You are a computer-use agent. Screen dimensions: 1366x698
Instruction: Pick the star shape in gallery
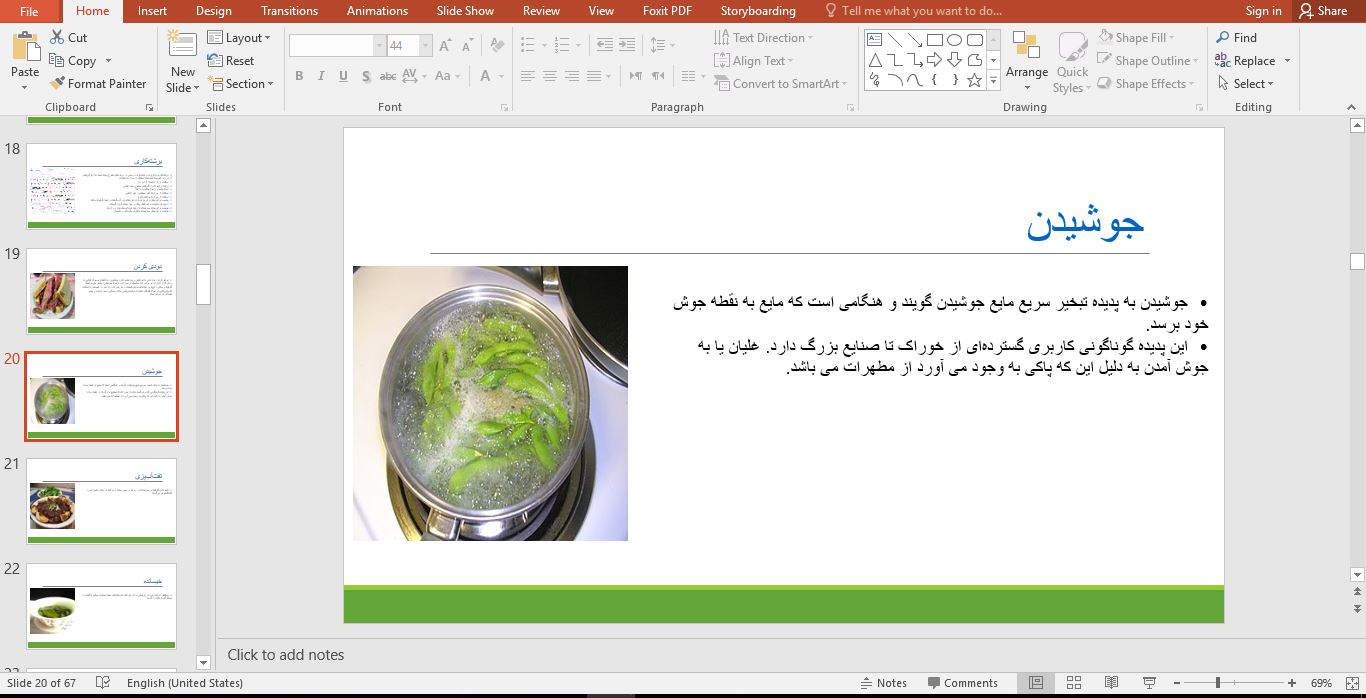click(x=974, y=81)
